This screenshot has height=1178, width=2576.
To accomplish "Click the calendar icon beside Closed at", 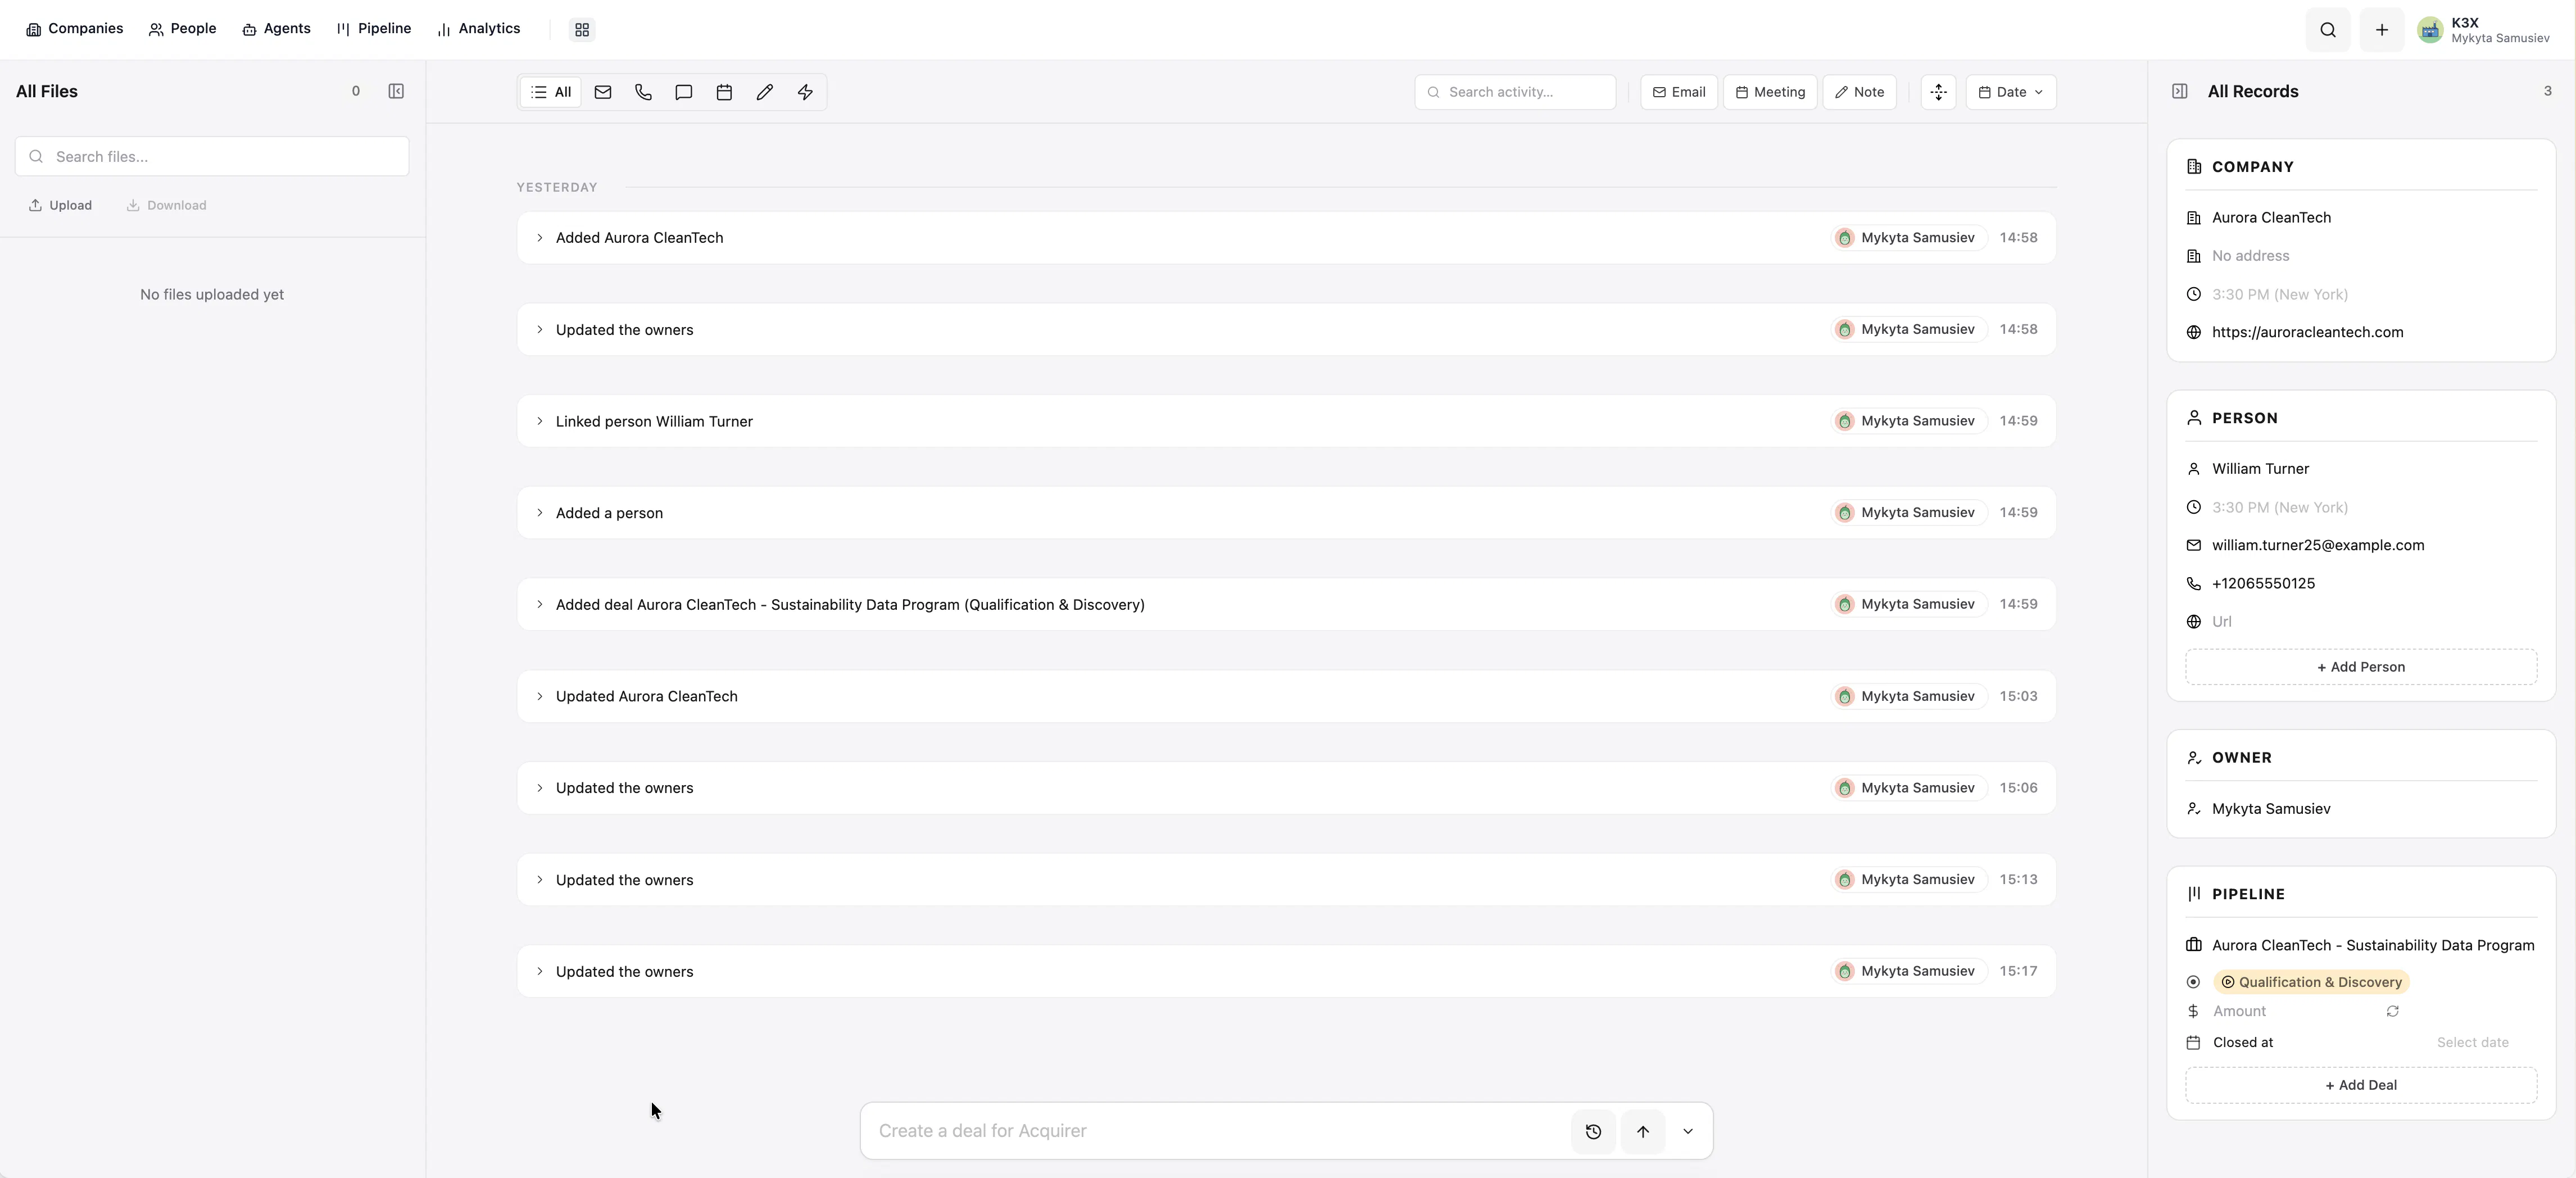I will 2193,1042.
